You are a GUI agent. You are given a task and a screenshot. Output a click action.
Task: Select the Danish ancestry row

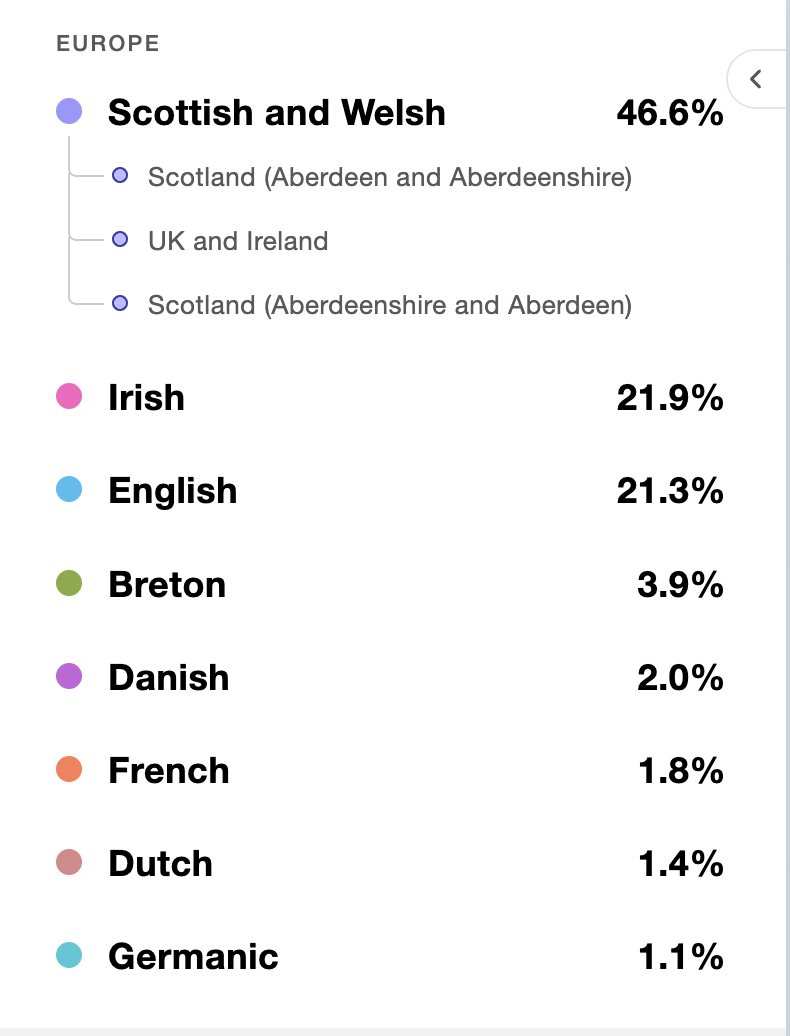[x=390, y=677]
